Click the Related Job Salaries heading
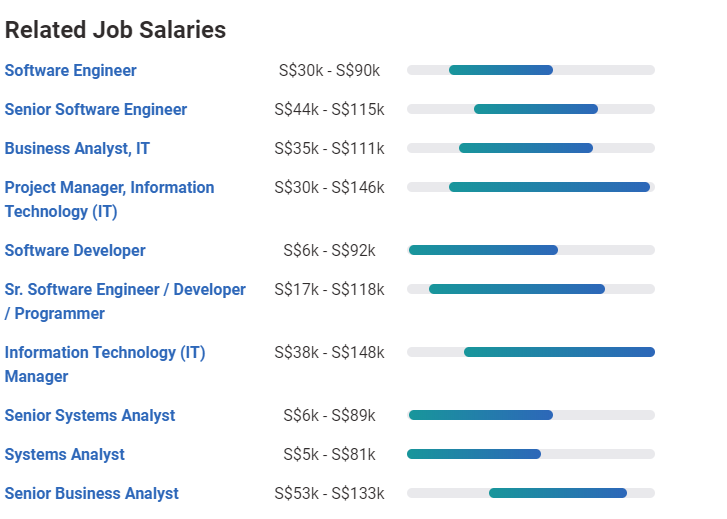The width and height of the screenshot is (727, 519). [116, 30]
